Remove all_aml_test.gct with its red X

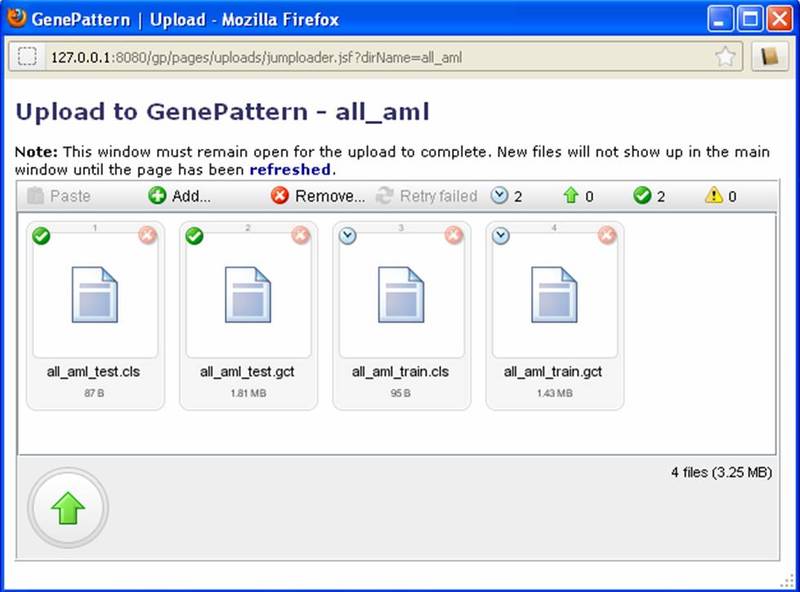pyautogui.click(x=301, y=236)
